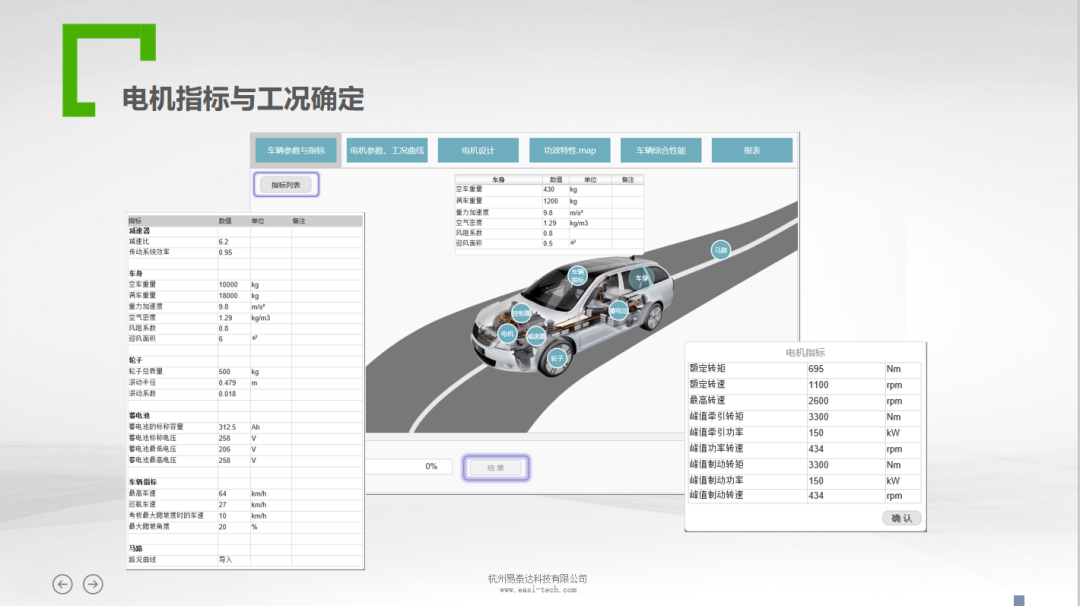Edit 峰值制动功率 value 150
This screenshot has width=1080, height=606.
point(845,481)
